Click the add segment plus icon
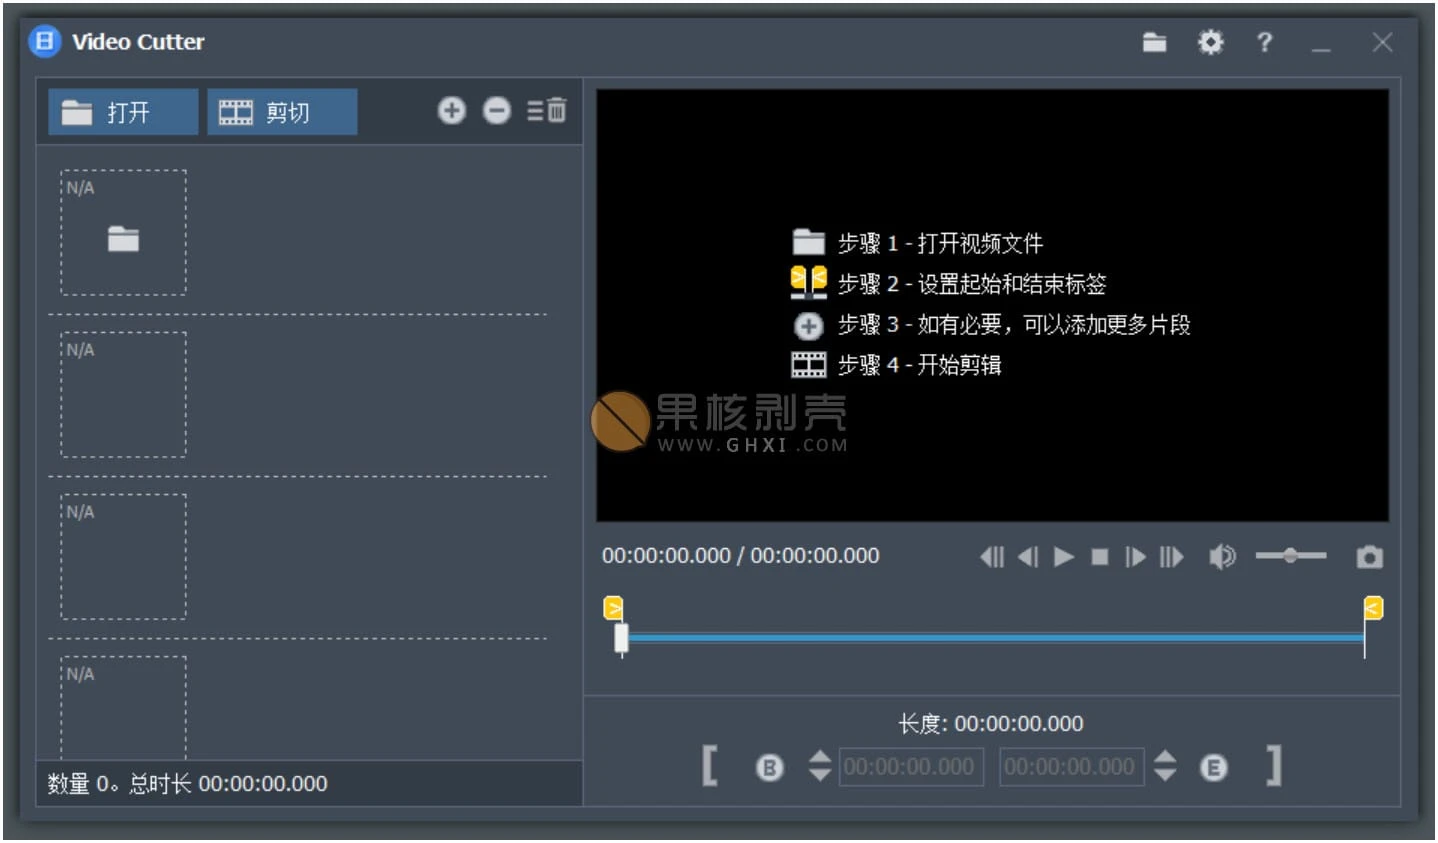Image resolution: width=1438 pixels, height=843 pixels. pos(452,111)
